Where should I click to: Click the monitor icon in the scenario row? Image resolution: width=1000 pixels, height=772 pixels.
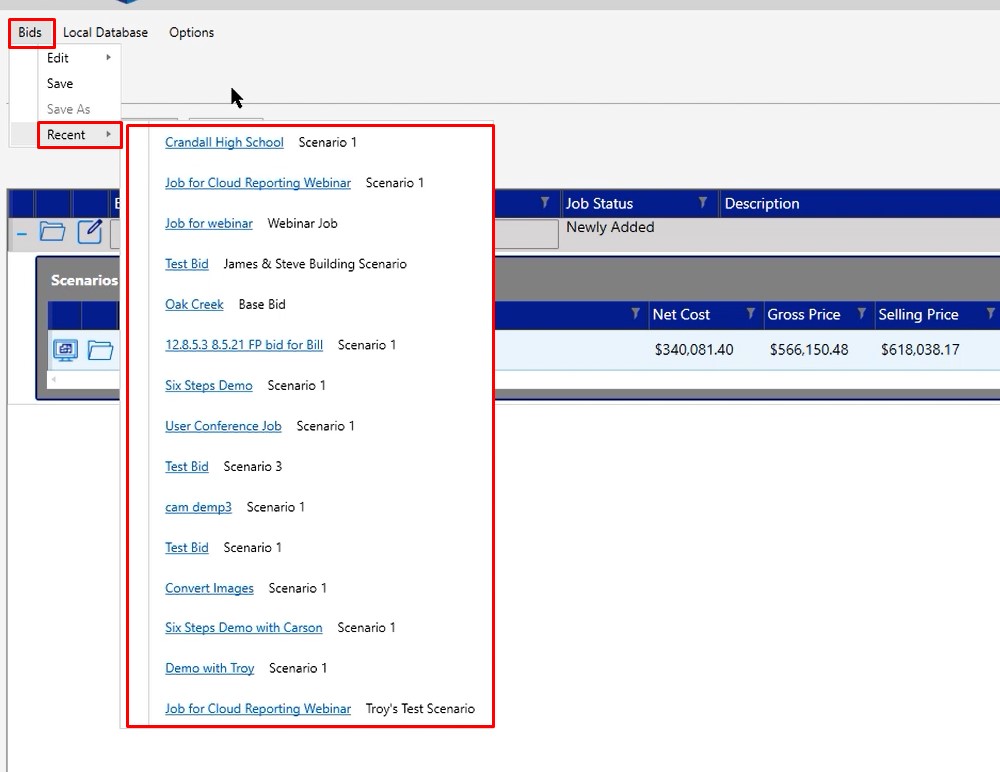click(x=66, y=350)
